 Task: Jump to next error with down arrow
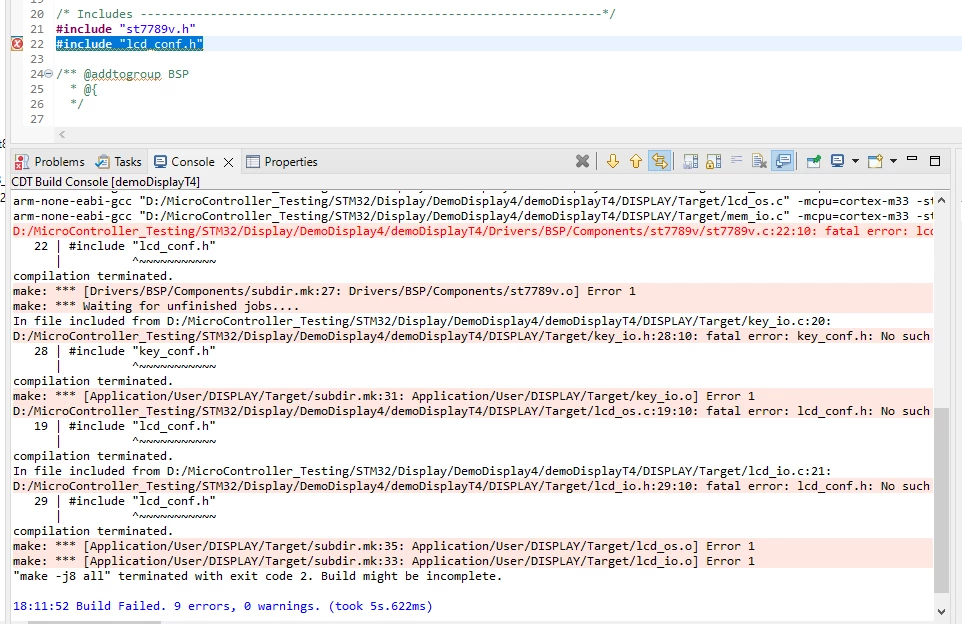[x=612, y=161]
